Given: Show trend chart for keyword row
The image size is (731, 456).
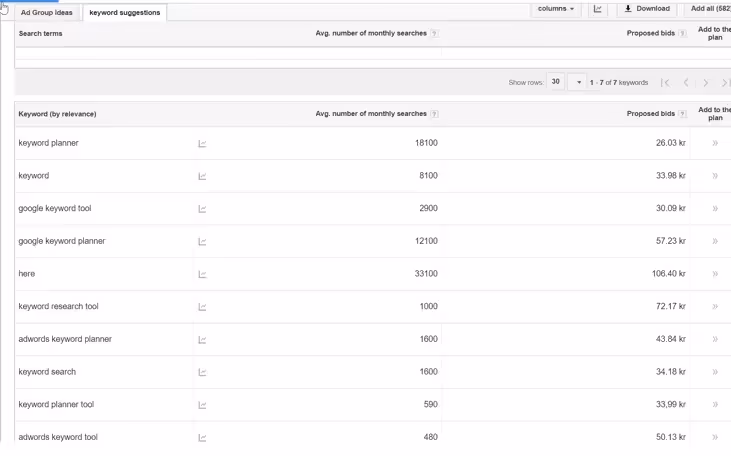Looking at the screenshot, I should point(202,176).
